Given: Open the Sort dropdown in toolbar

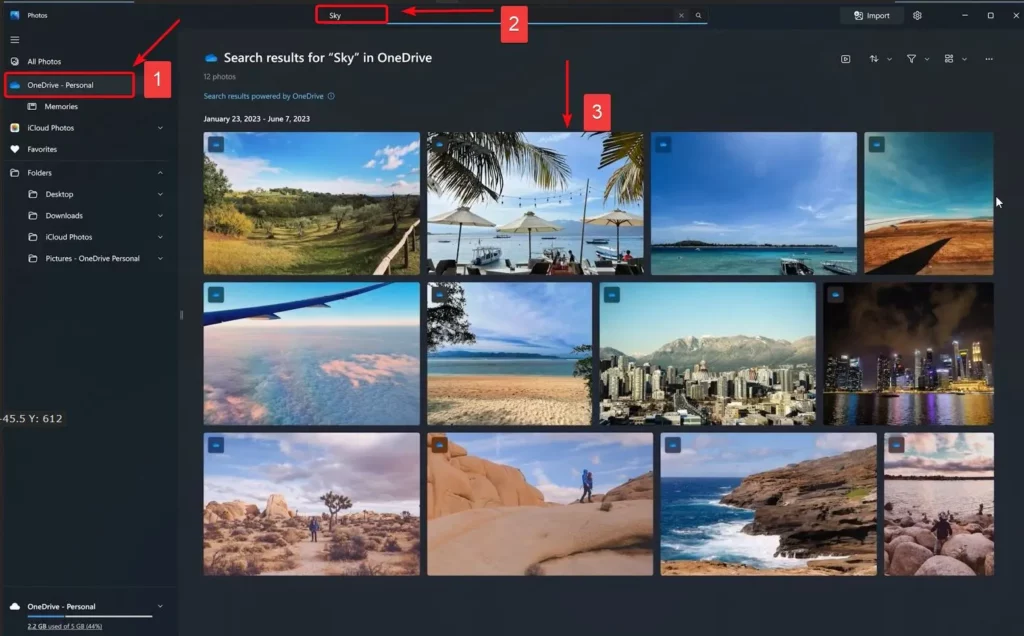Looking at the screenshot, I should 880,59.
